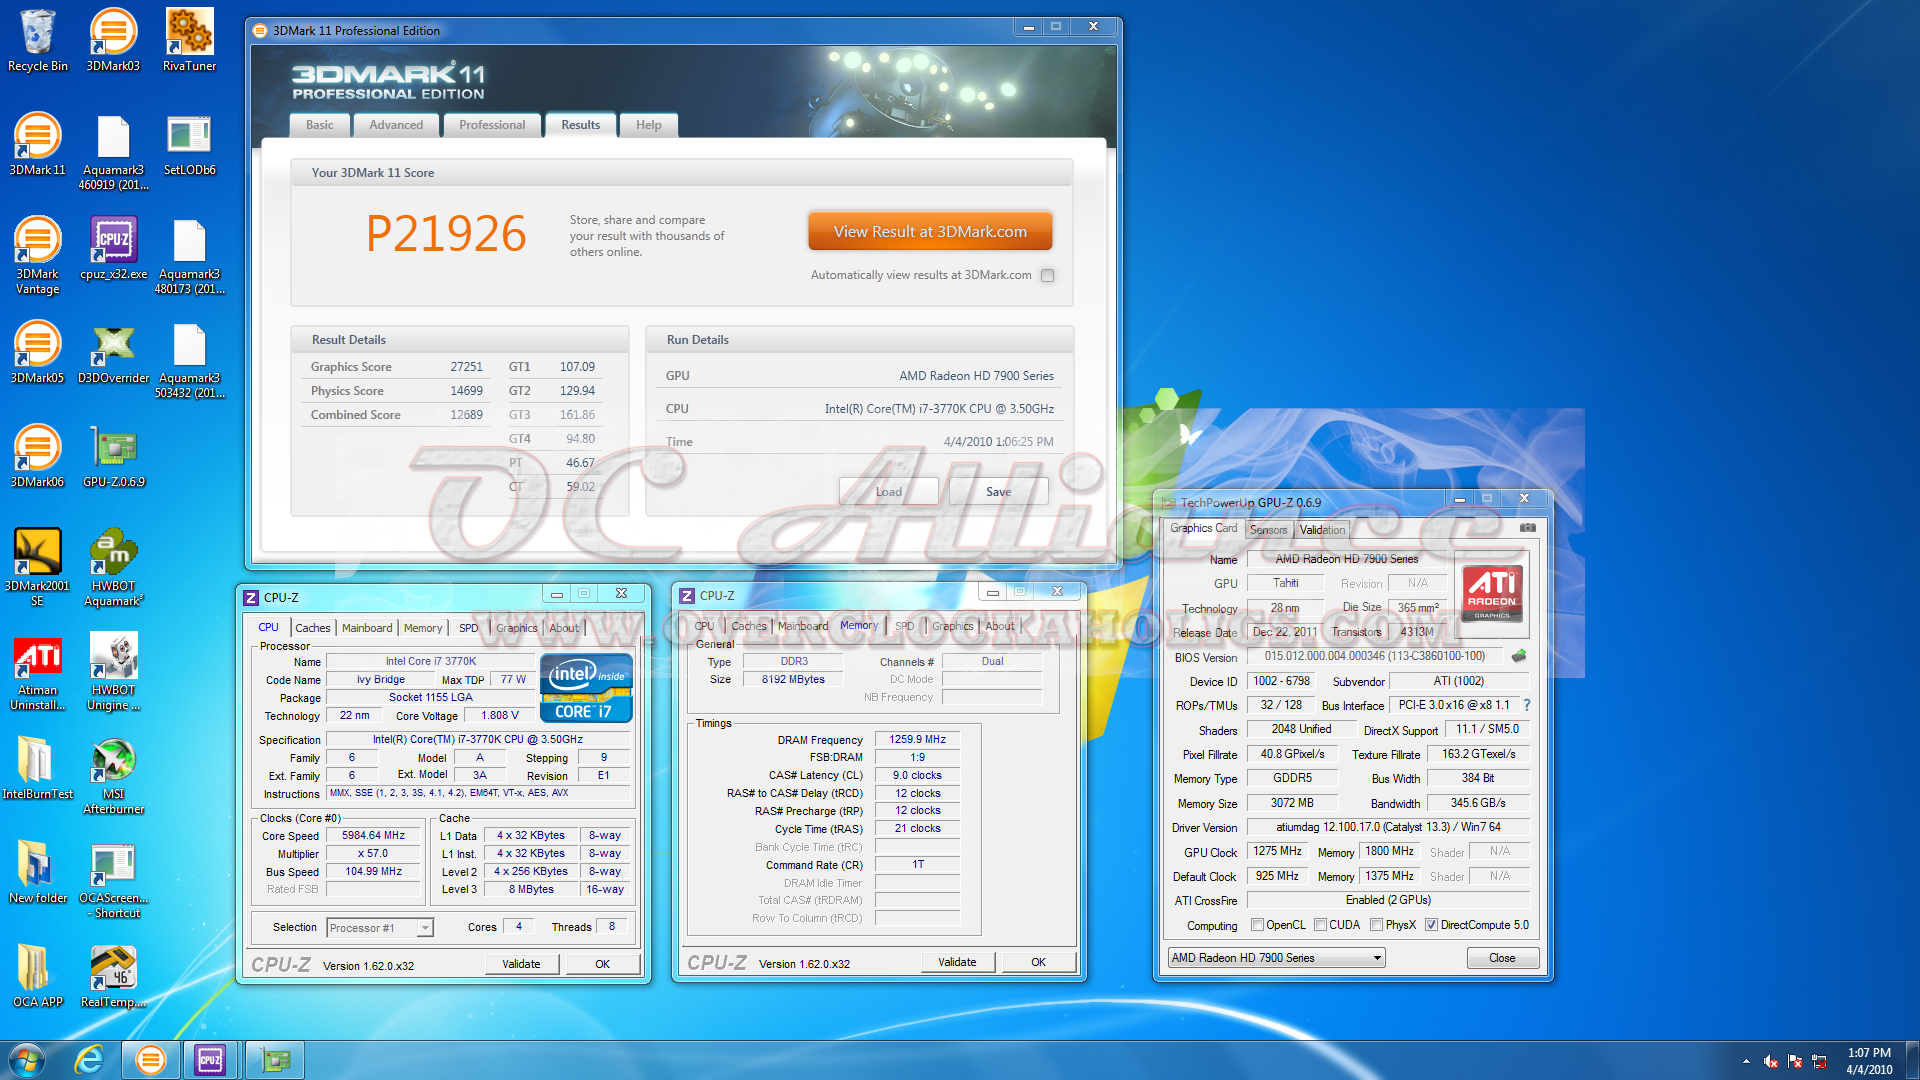Viewport: 1920px width, 1080px height.
Task: Open the OCA APP desktop folder
Action: [37, 976]
